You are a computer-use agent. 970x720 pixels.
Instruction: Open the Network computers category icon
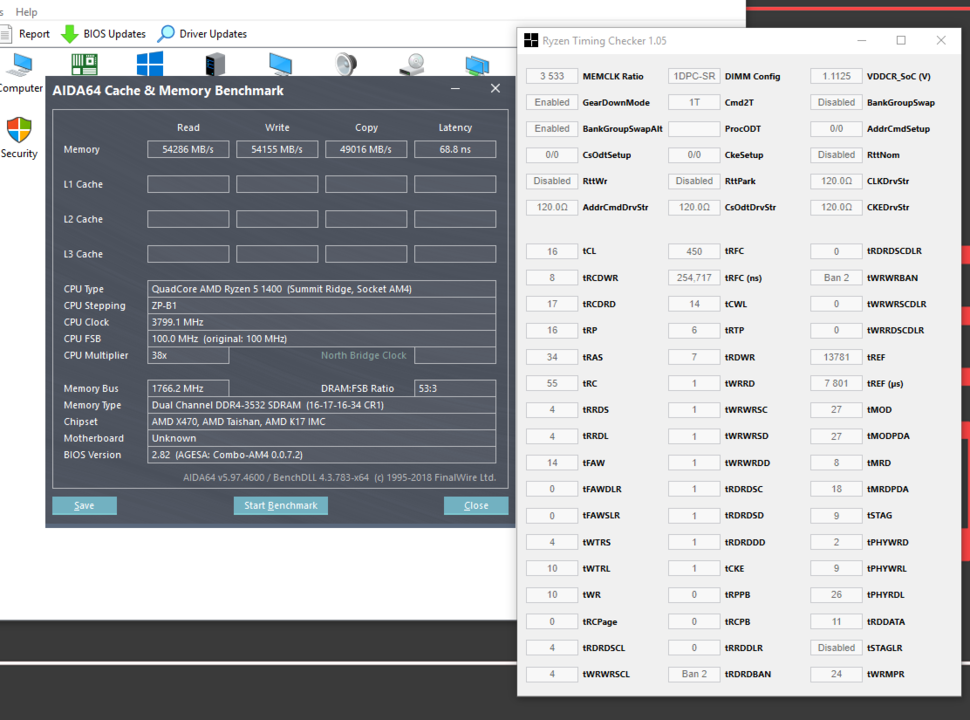[477, 64]
